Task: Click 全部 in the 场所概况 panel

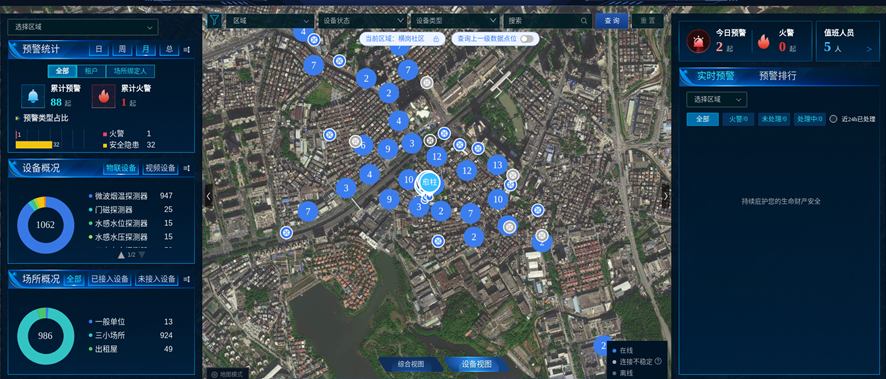Action: coord(74,280)
